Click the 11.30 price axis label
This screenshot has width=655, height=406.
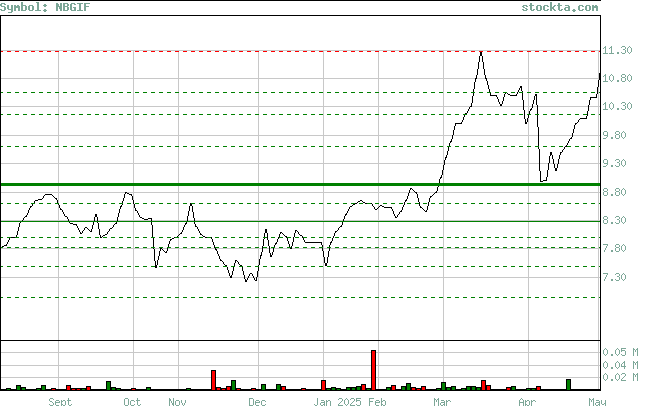[x=617, y=50]
